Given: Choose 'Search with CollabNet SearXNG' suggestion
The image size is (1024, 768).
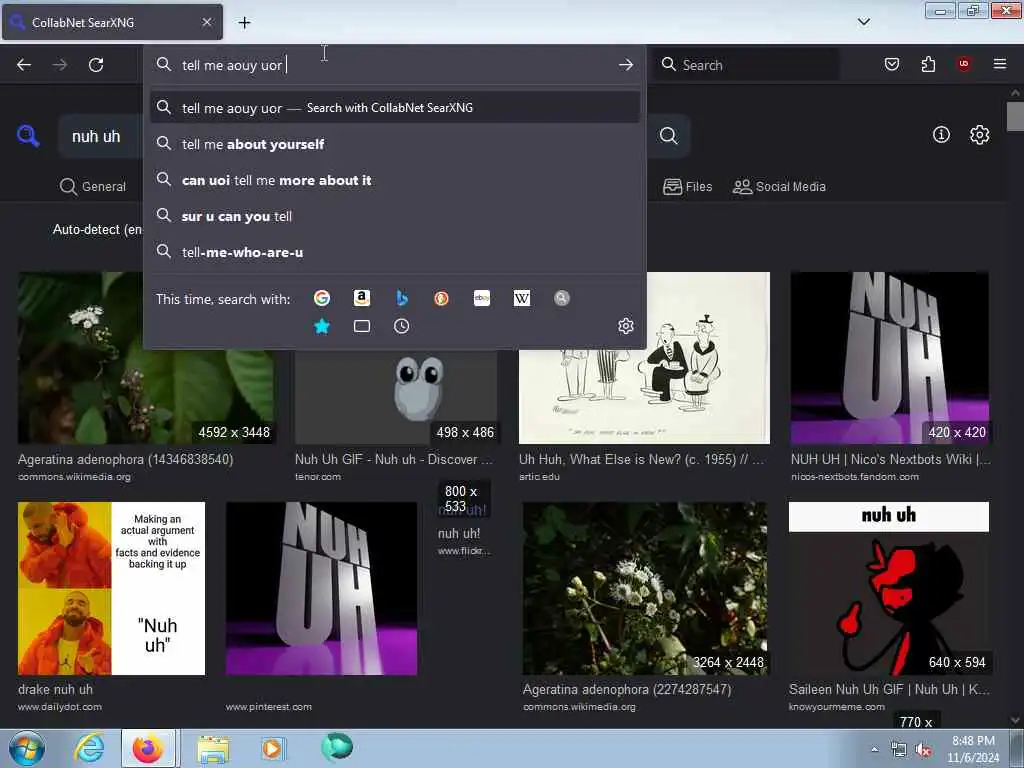Looking at the screenshot, I should point(394,108).
